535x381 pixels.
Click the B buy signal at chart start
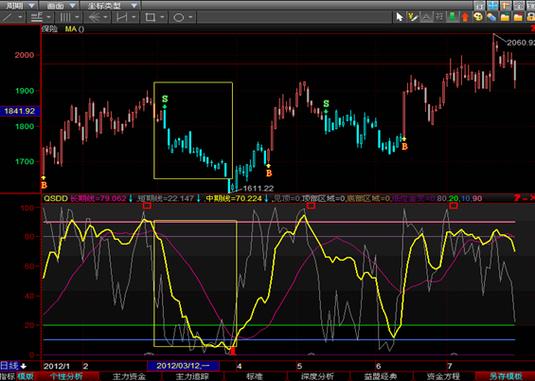44,185
